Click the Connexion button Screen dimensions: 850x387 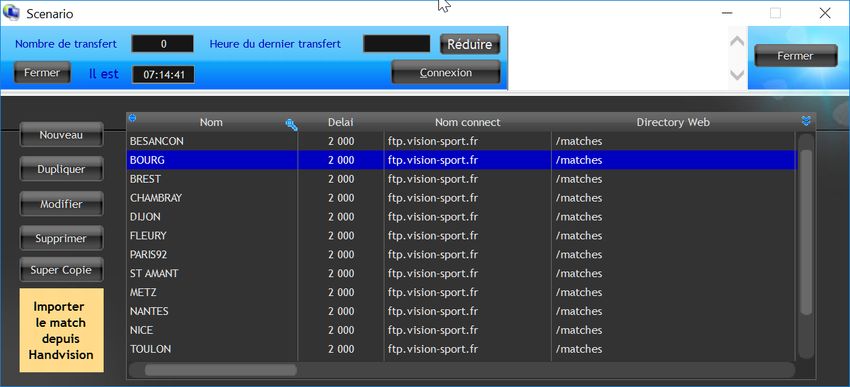(446, 73)
